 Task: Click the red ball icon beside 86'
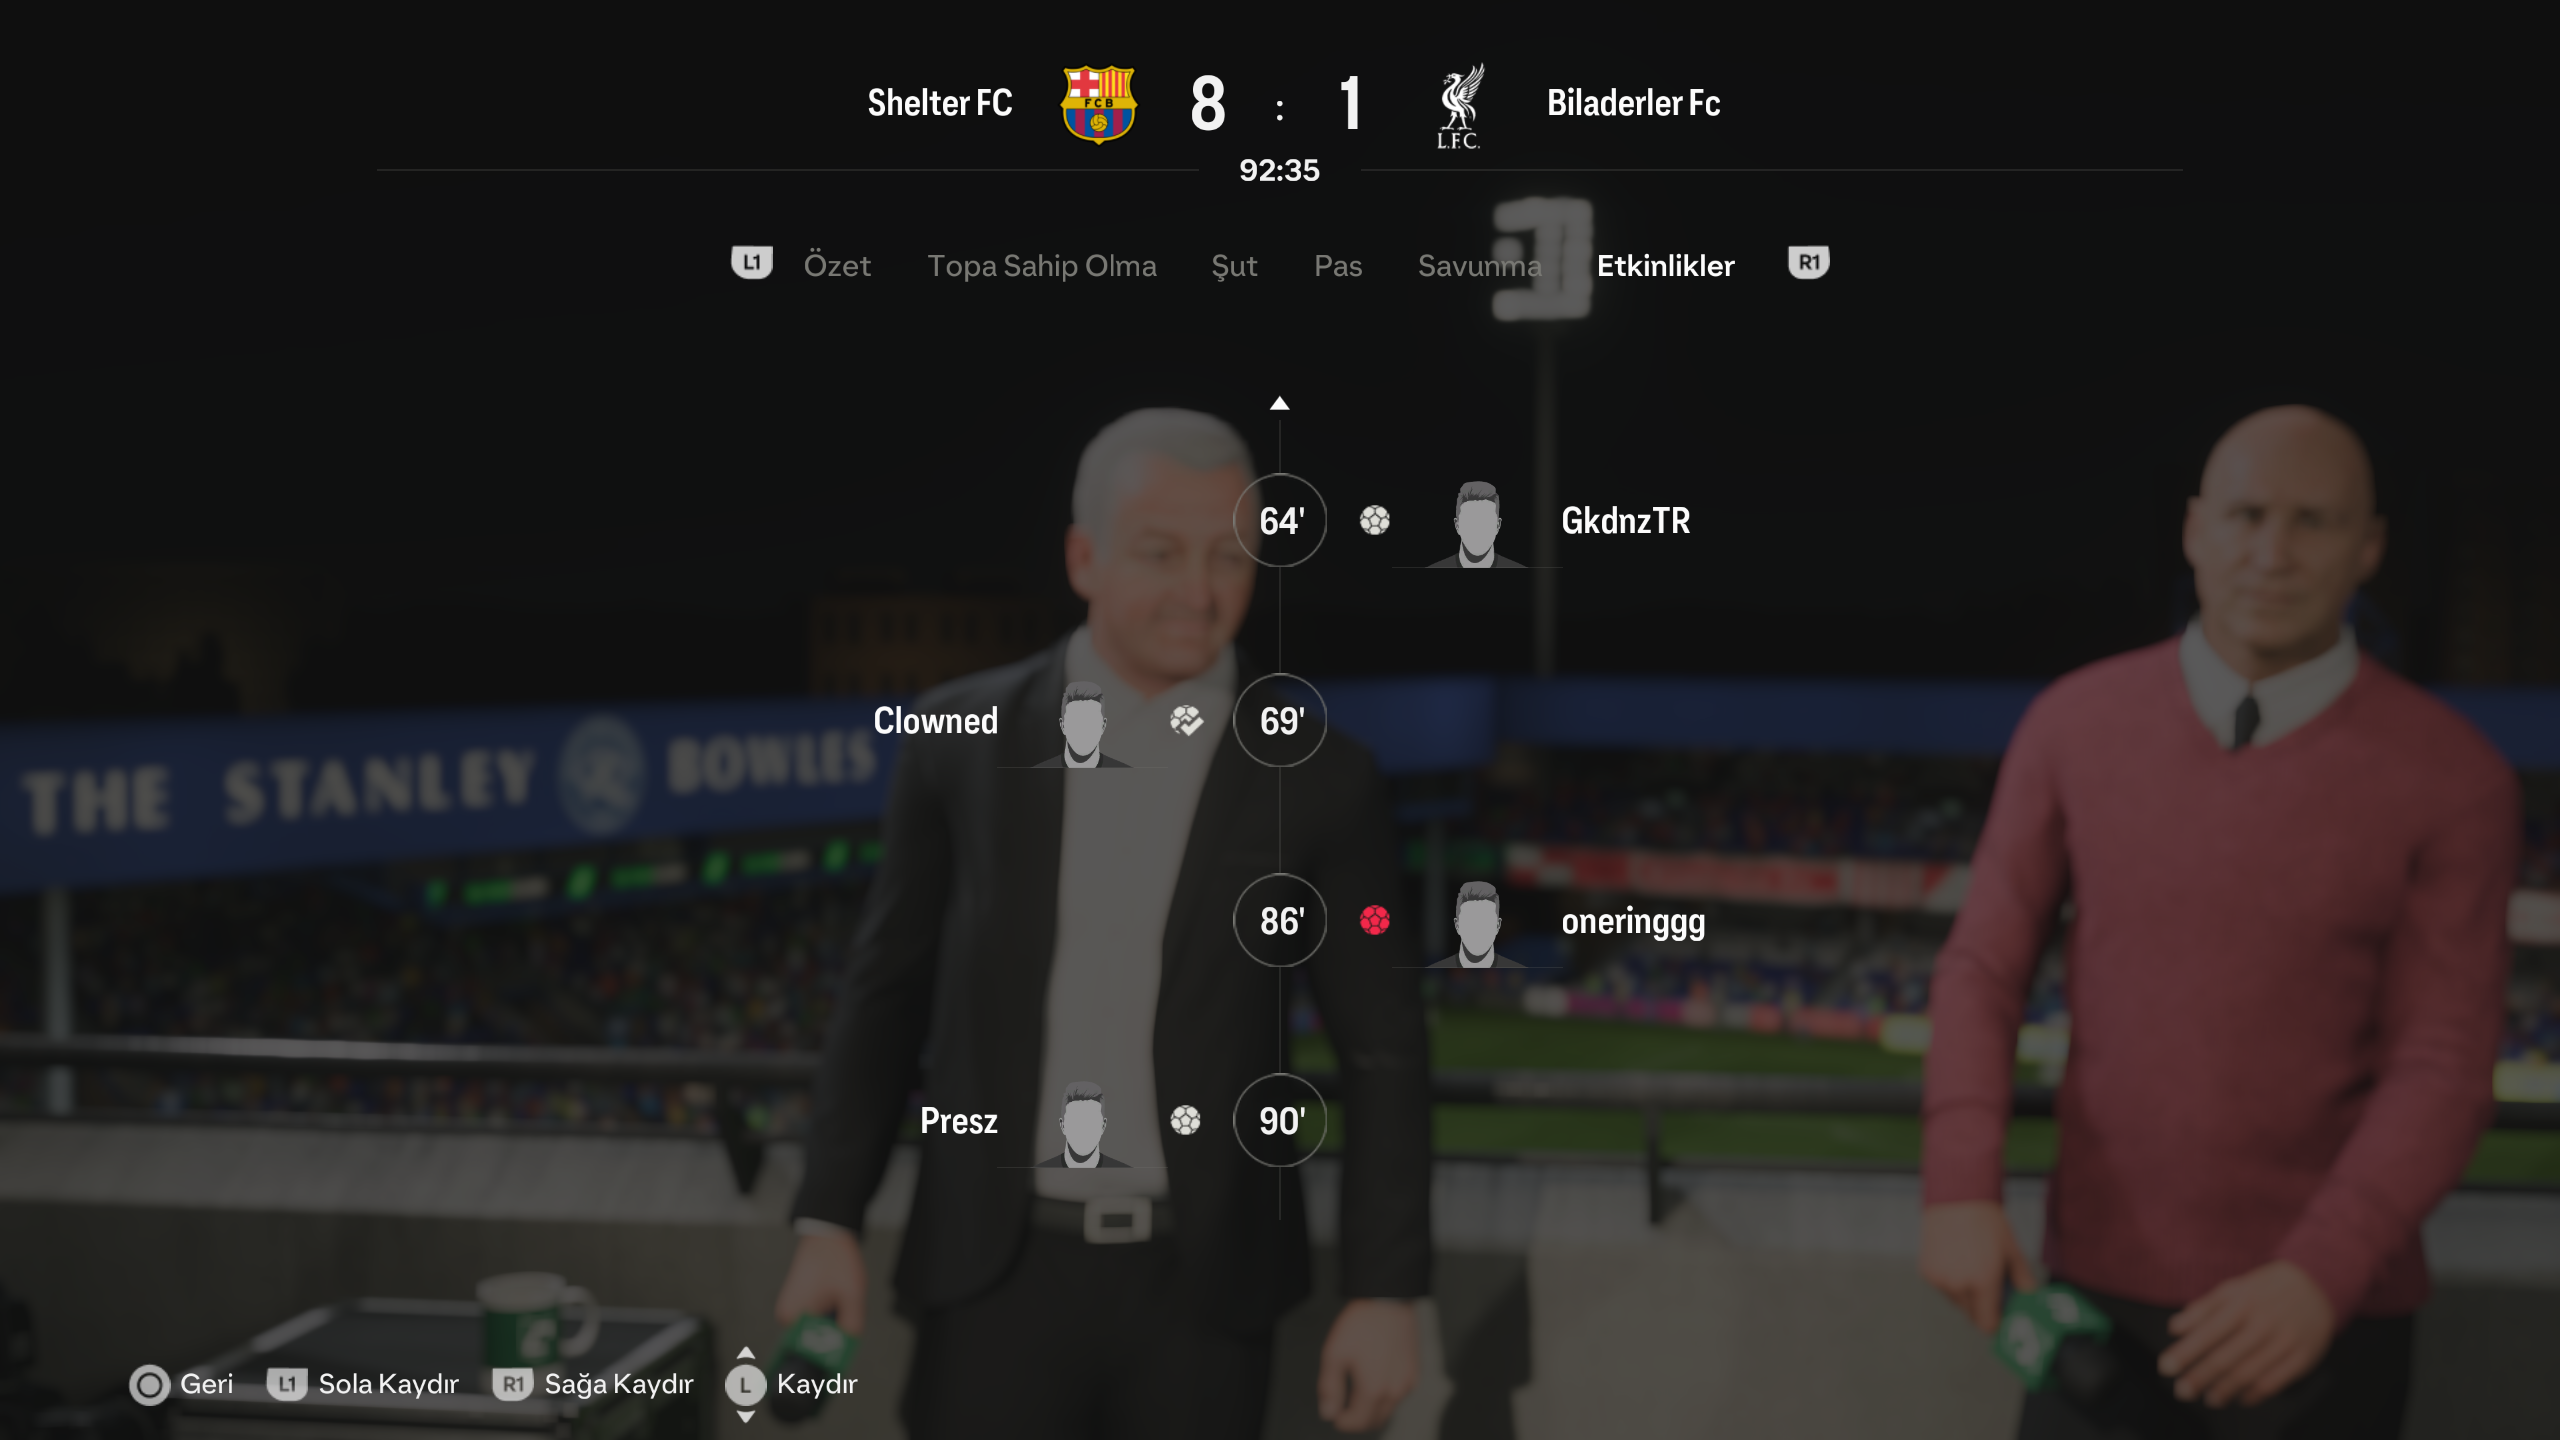pos(1375,920)
